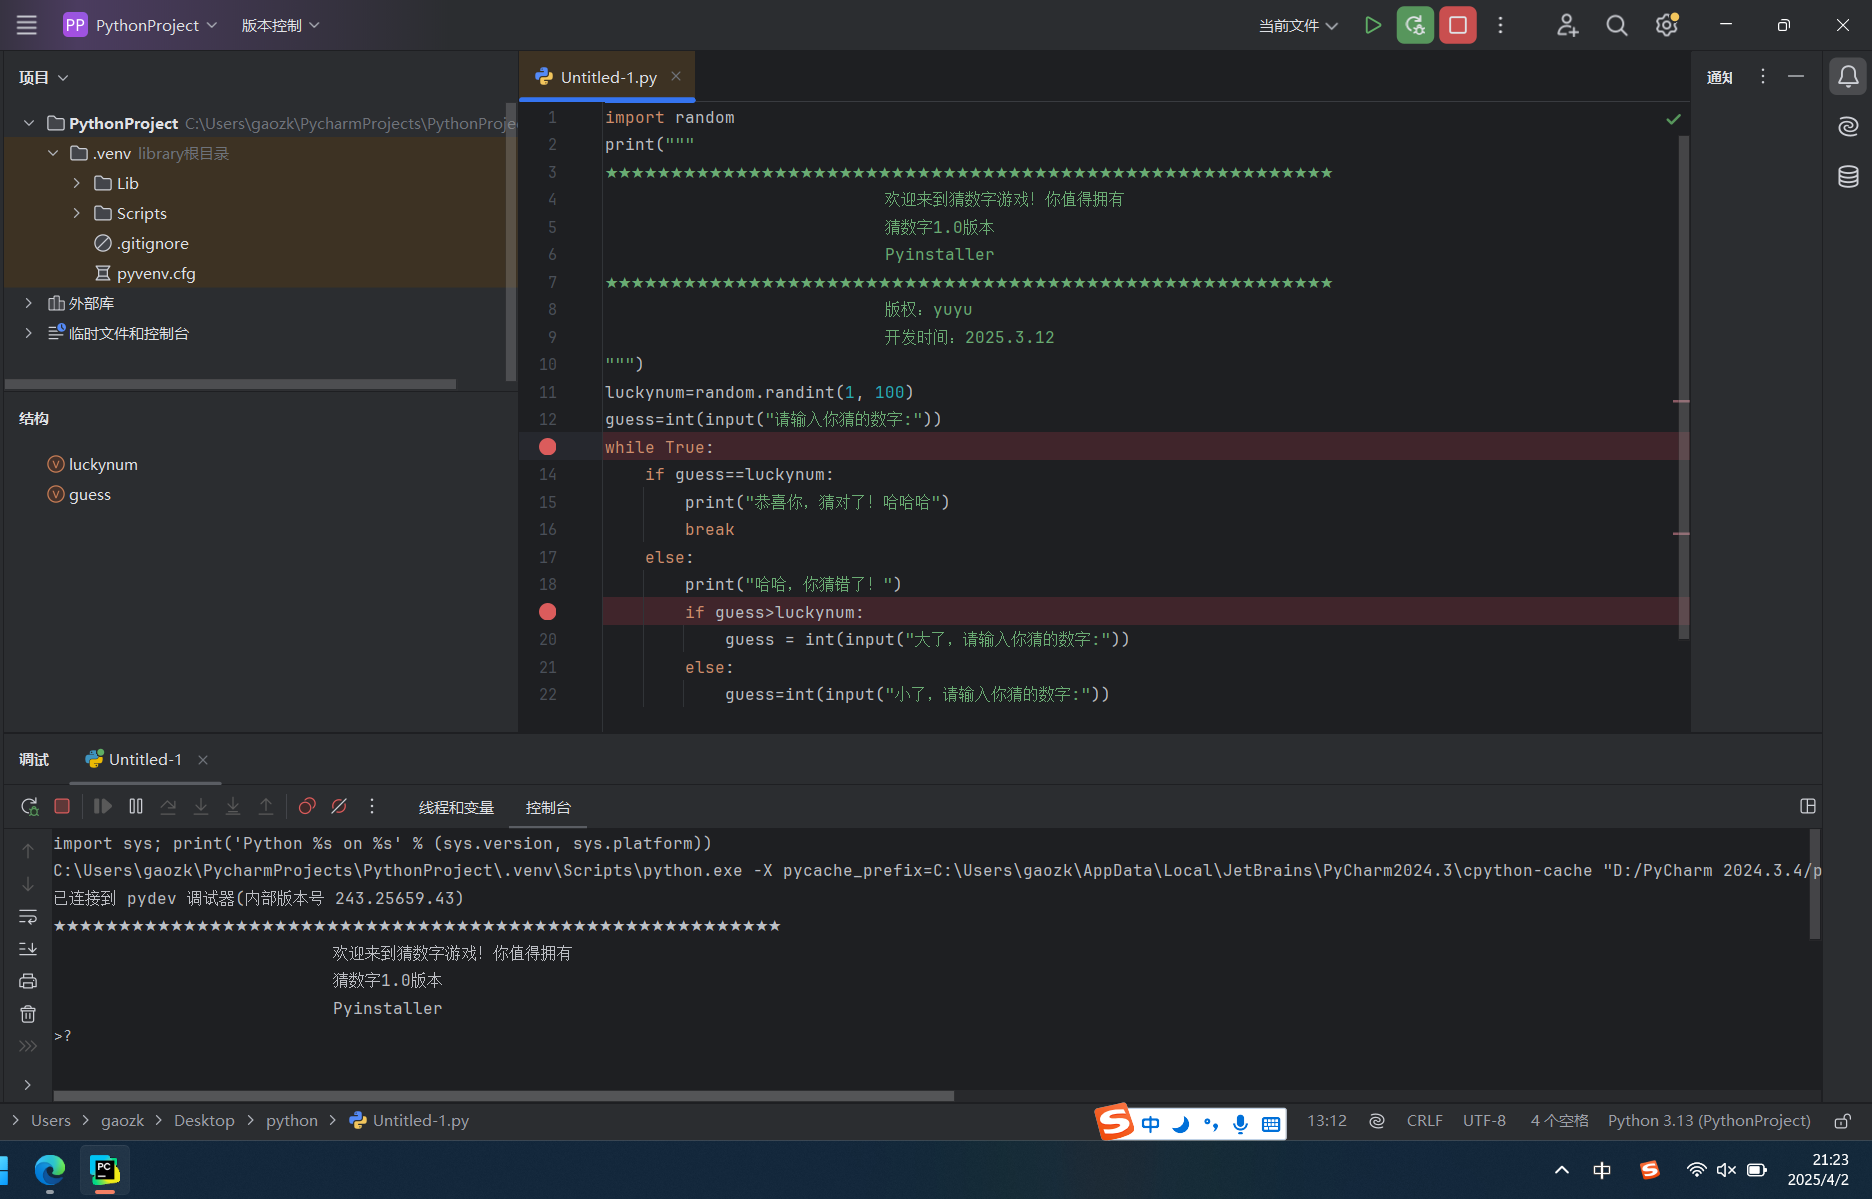The image size is (1872, 1199).
Task: Print the console output
Action: tap(28, 981)
